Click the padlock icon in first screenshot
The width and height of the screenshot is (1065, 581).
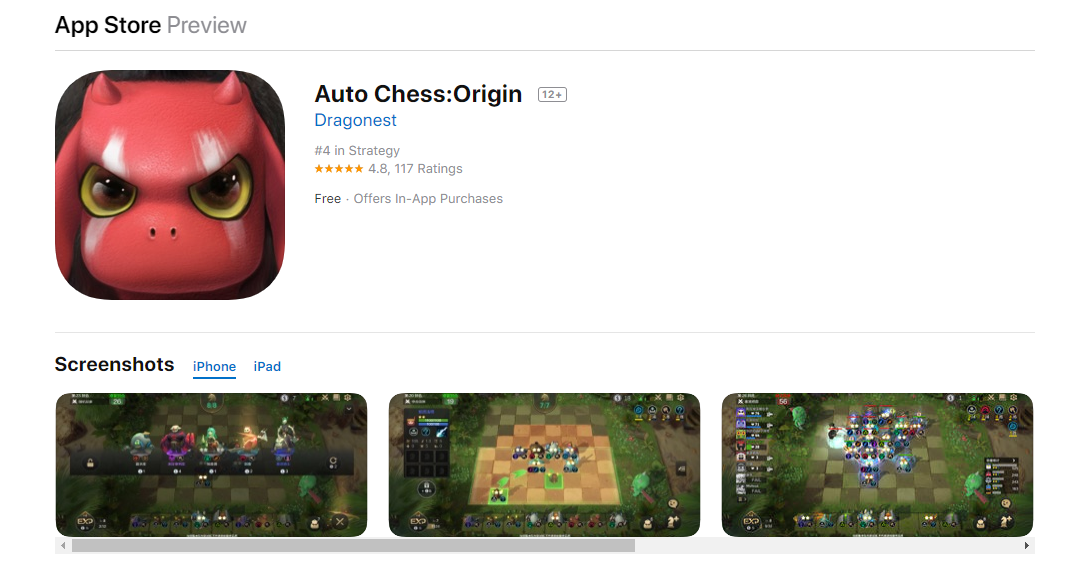click(90, 463)
